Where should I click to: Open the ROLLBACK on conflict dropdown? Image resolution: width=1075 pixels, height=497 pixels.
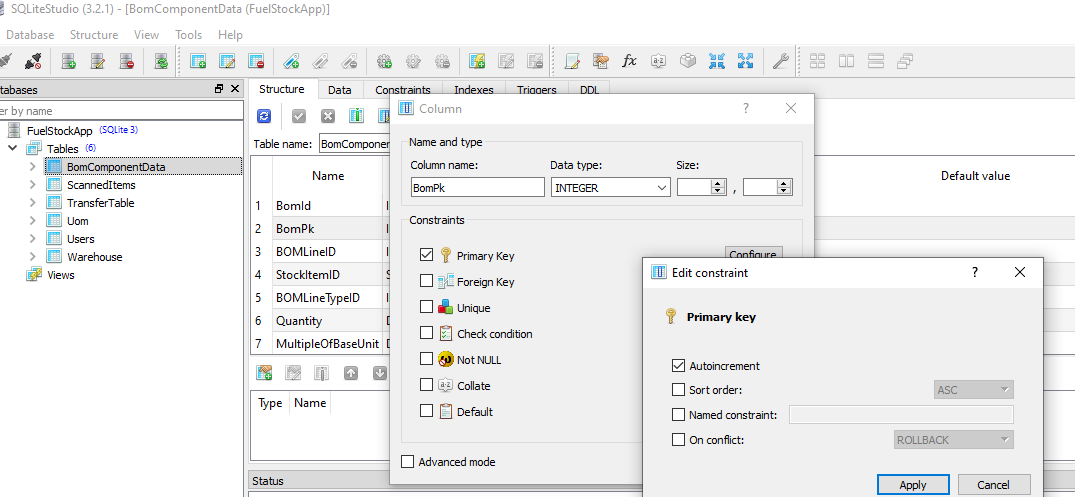954,439
